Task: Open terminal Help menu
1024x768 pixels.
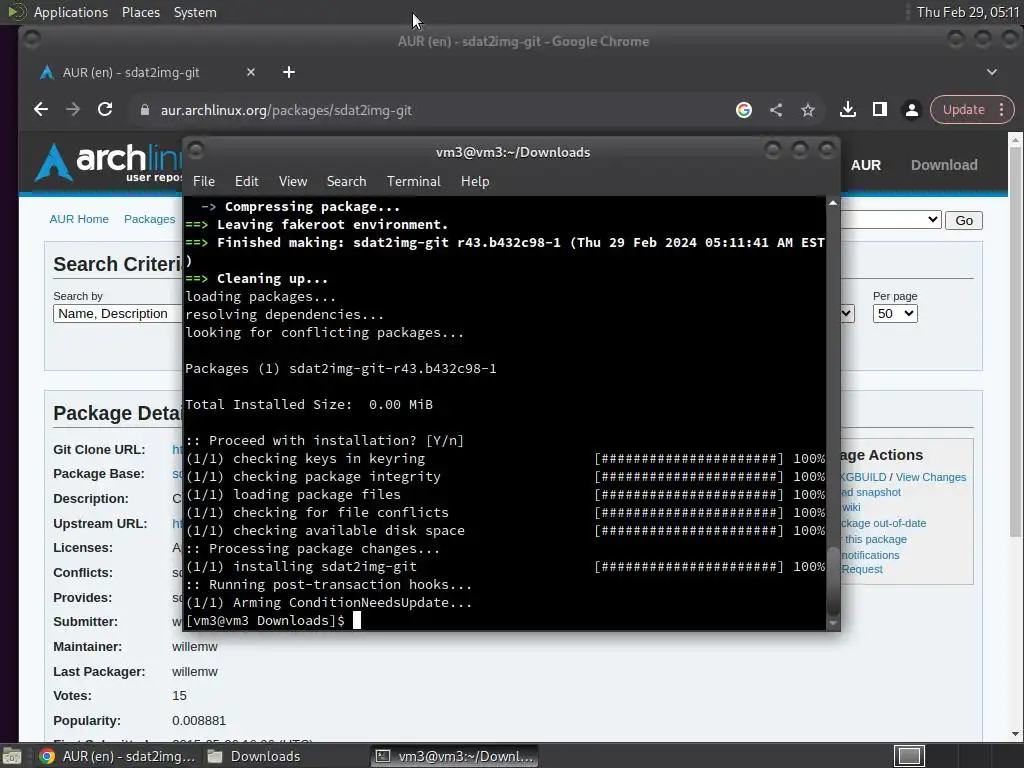Action: pos(475,182)
